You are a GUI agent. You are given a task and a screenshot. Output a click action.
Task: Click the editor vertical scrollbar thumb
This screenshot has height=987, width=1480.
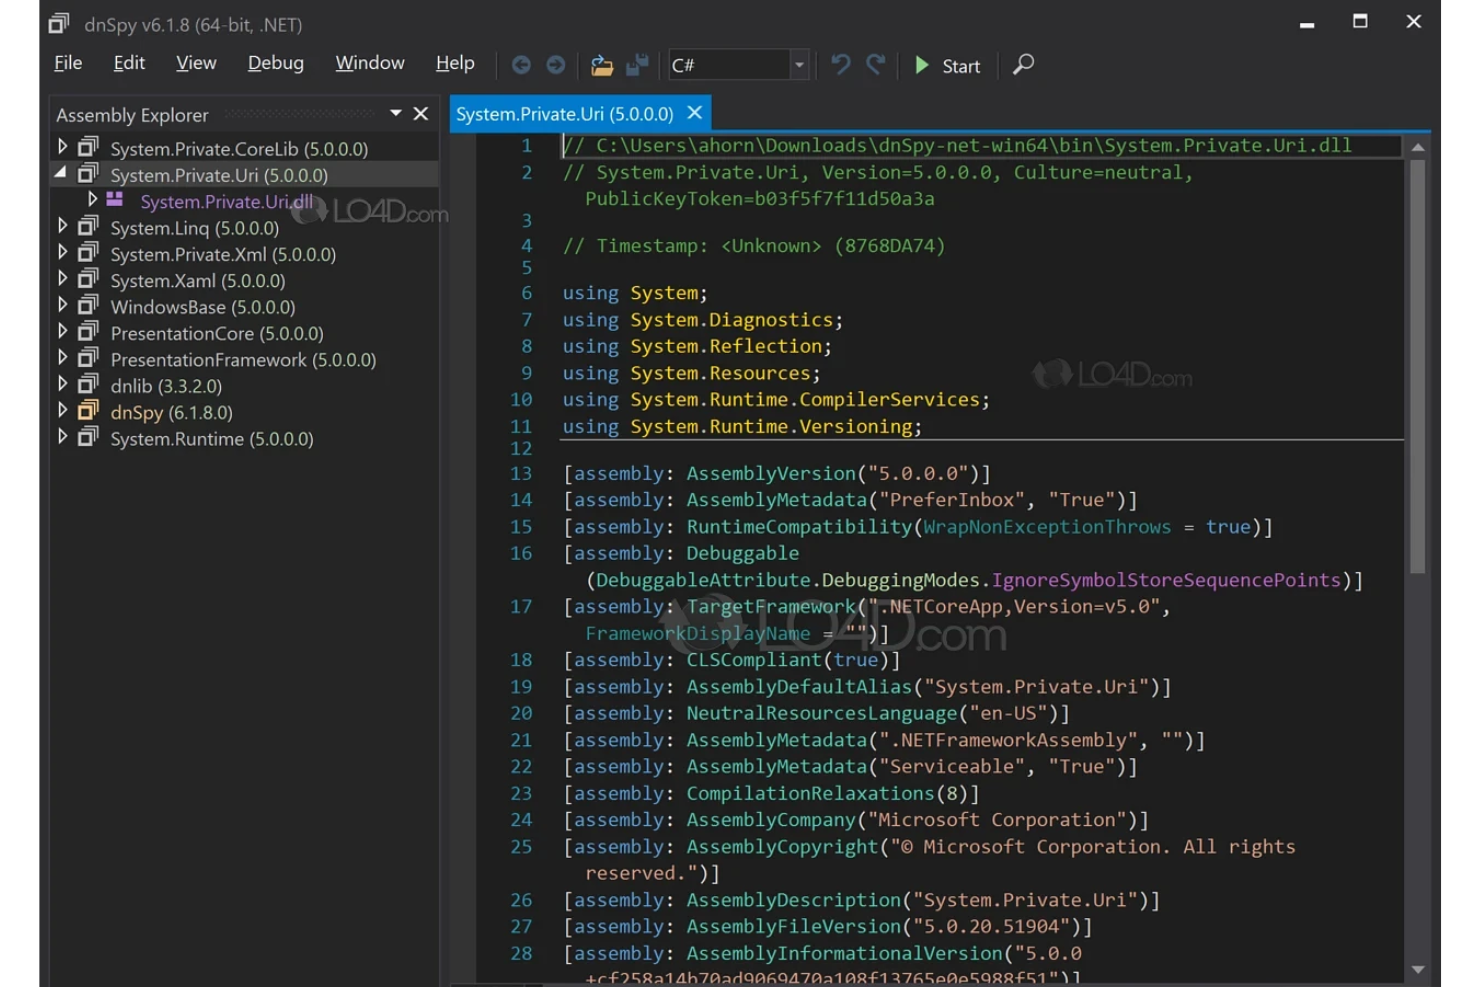click(1417, 366)
